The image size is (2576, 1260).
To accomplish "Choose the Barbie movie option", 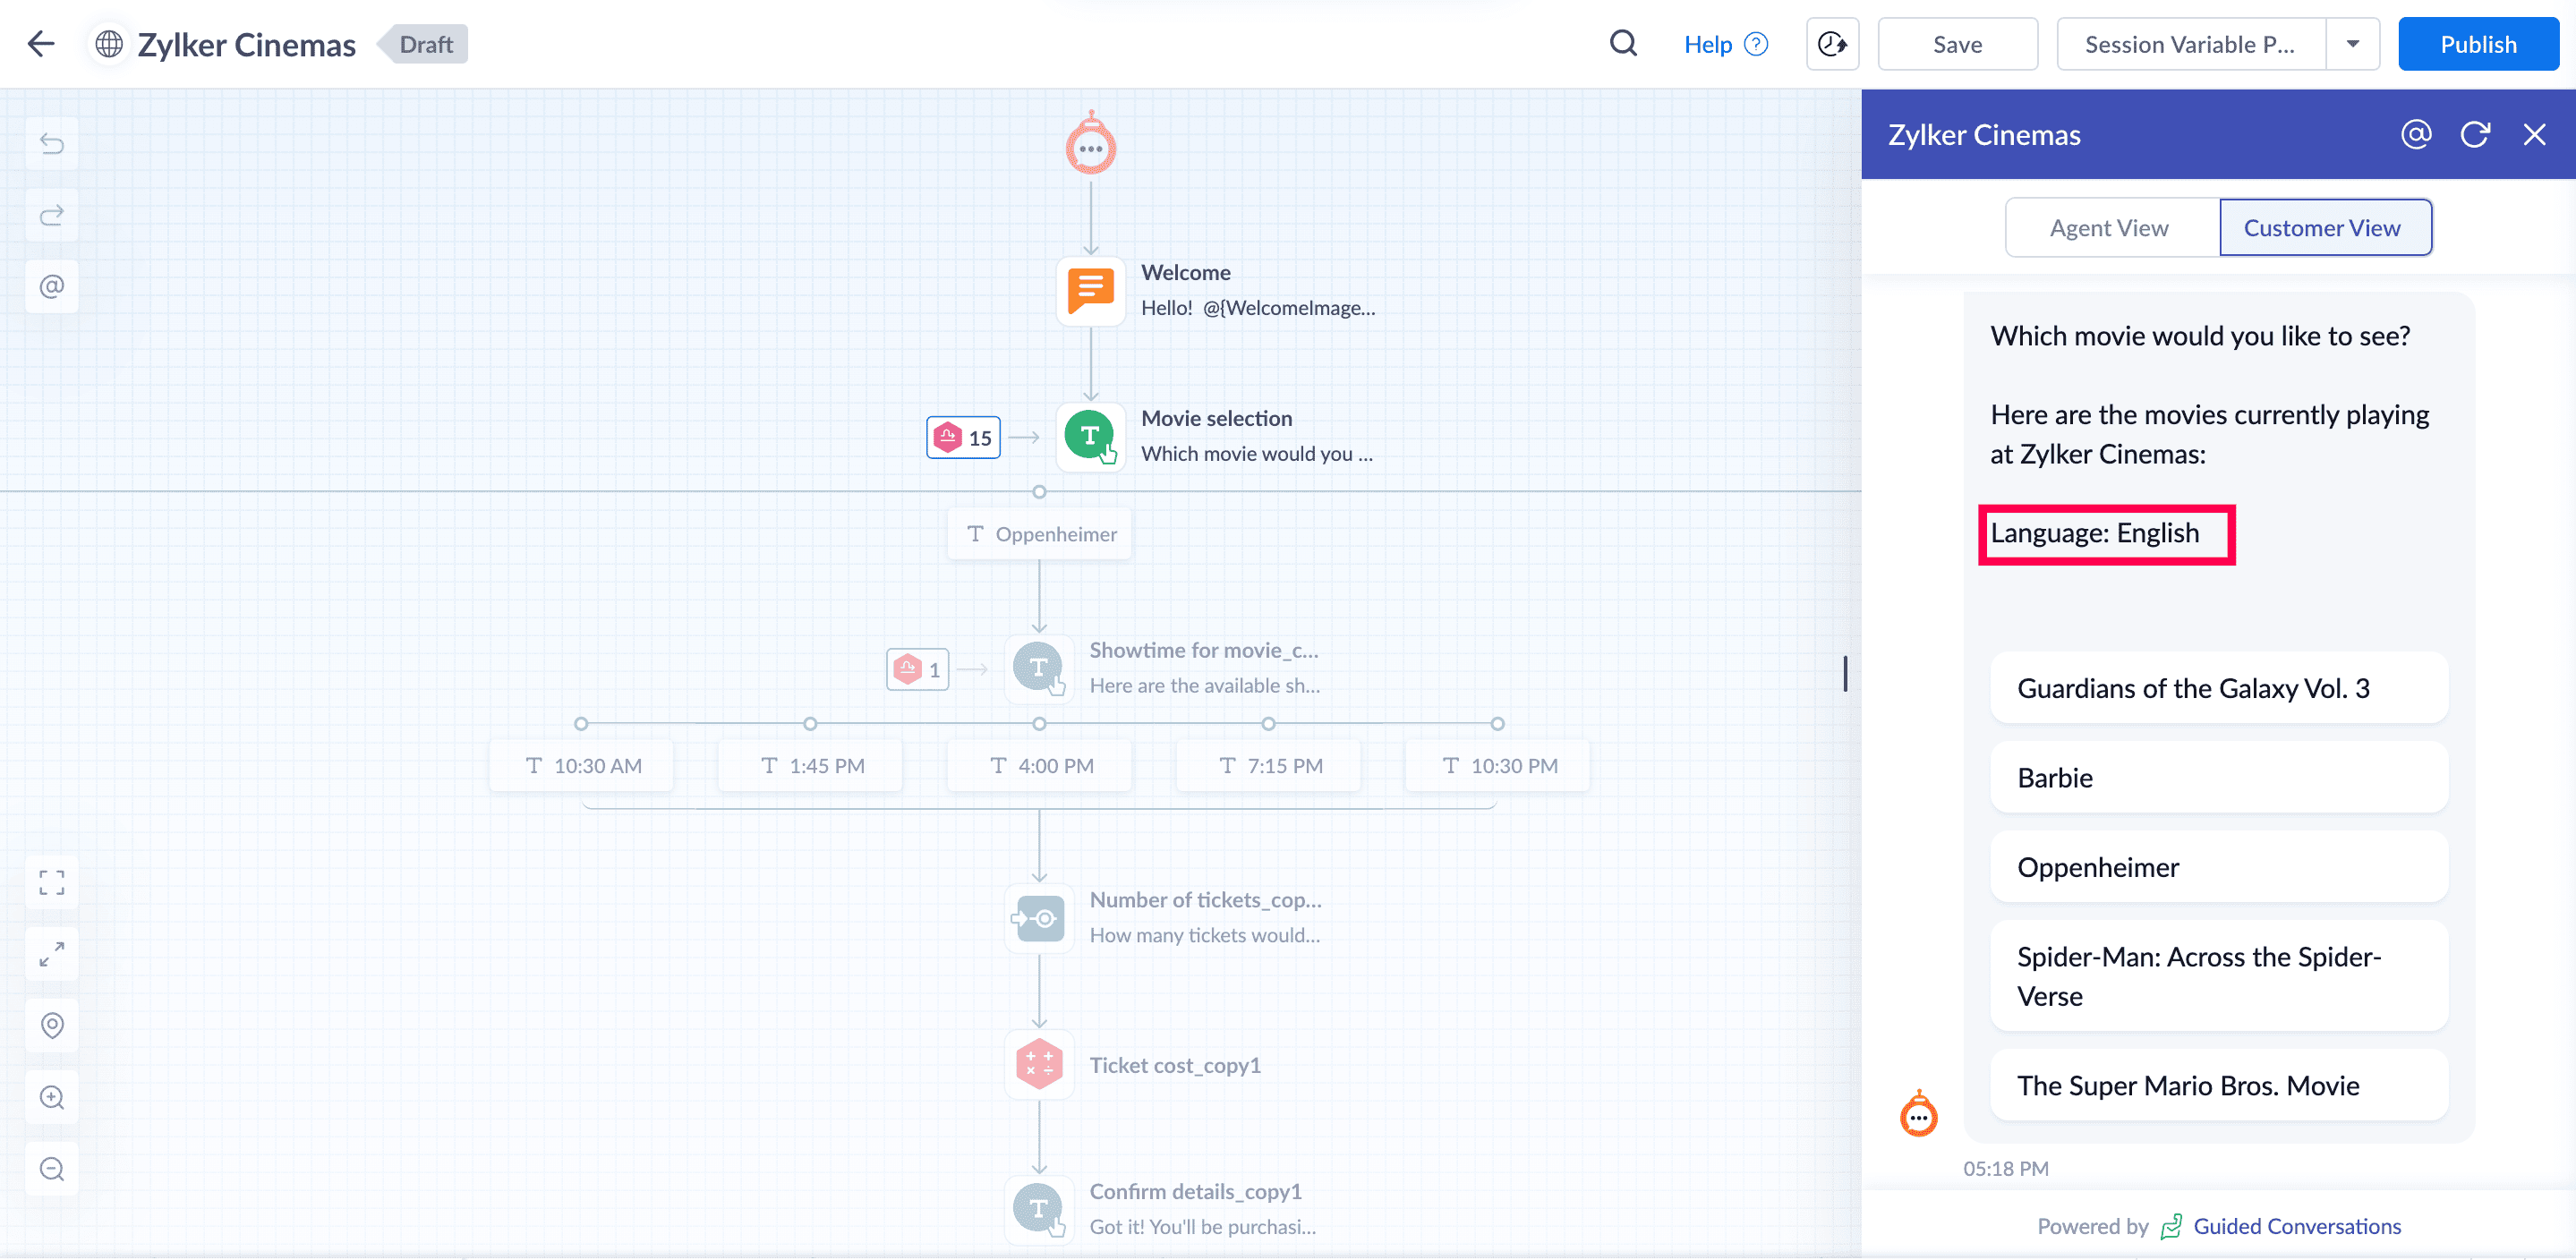I will tap(2217, 778).
